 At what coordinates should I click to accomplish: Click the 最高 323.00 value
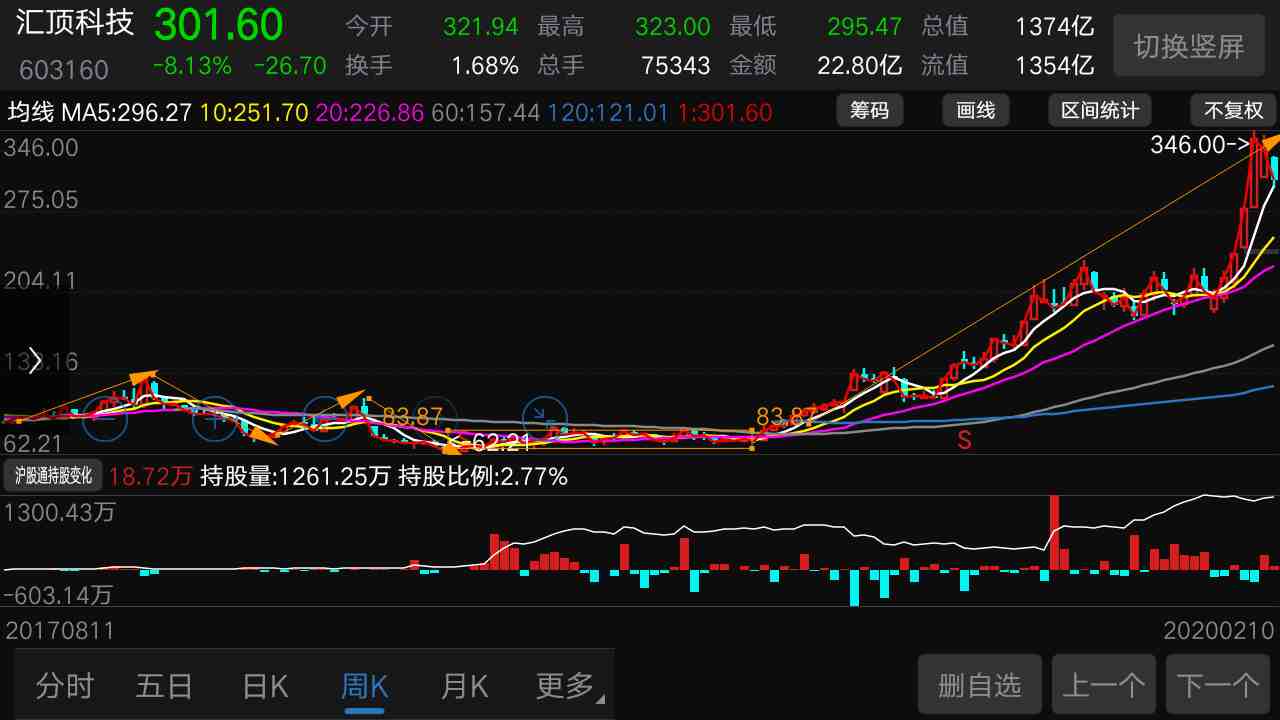tap(673, 27)
